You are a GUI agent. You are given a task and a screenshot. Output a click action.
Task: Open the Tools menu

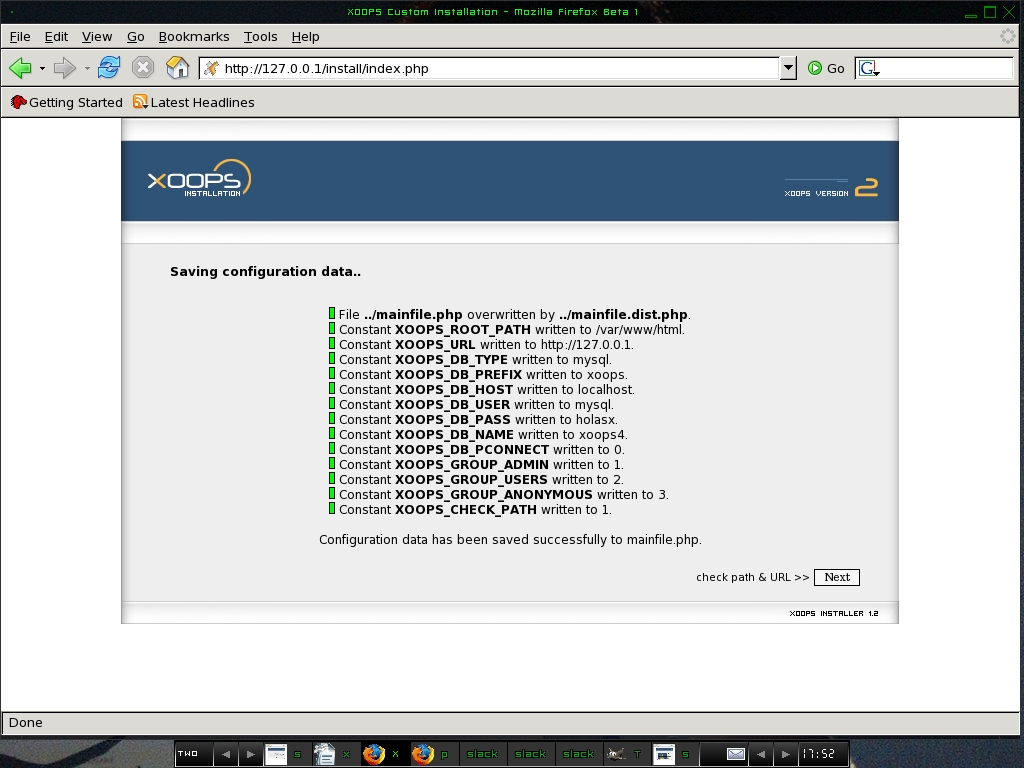(260, 36)
